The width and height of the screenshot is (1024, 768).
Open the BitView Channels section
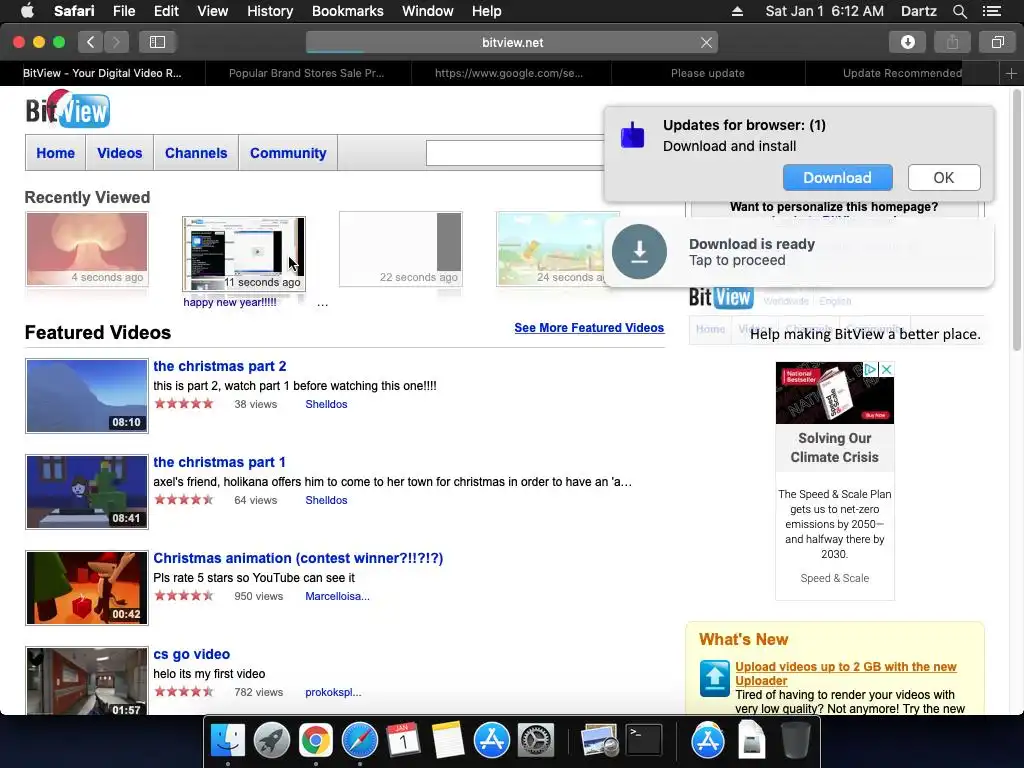(x=196, y=153)
